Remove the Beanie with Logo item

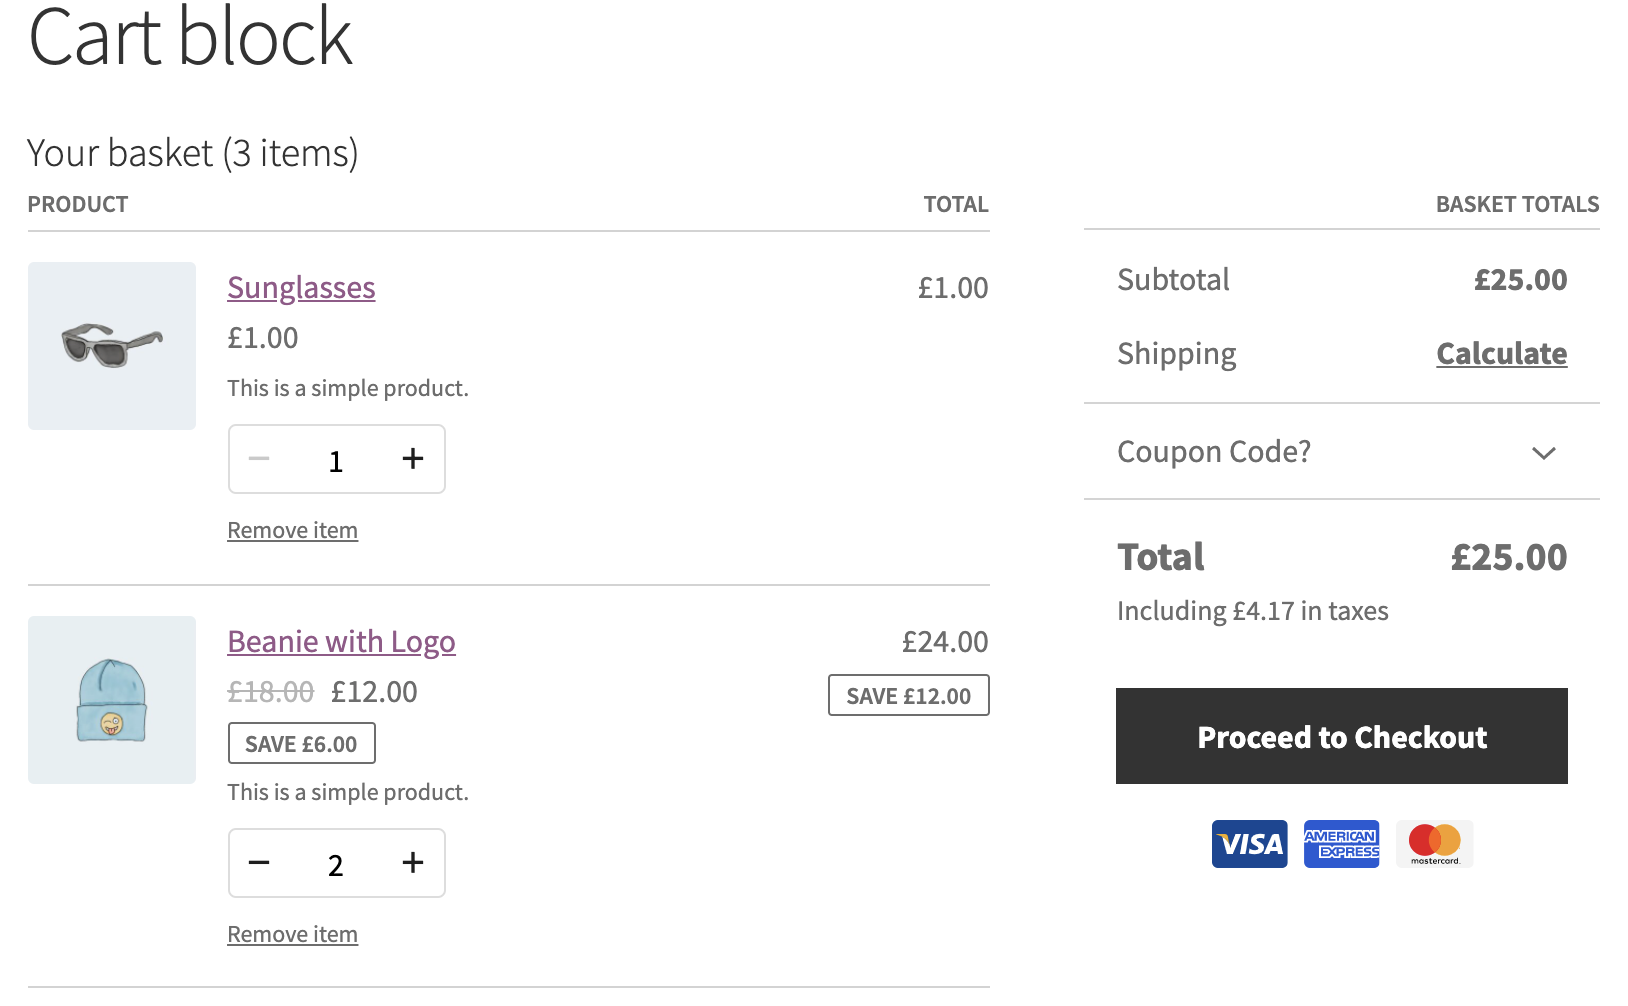pyautogui.click(x=292, y=933)
